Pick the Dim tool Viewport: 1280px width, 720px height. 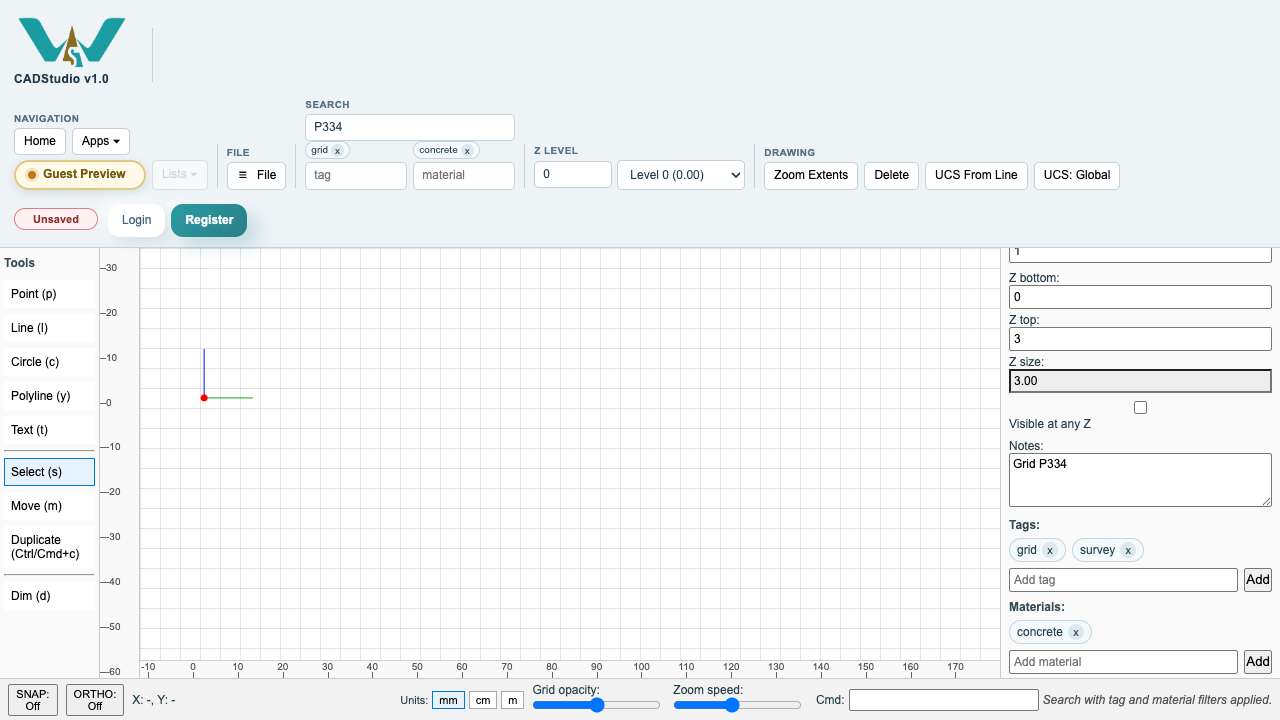(x=49, y=596)
